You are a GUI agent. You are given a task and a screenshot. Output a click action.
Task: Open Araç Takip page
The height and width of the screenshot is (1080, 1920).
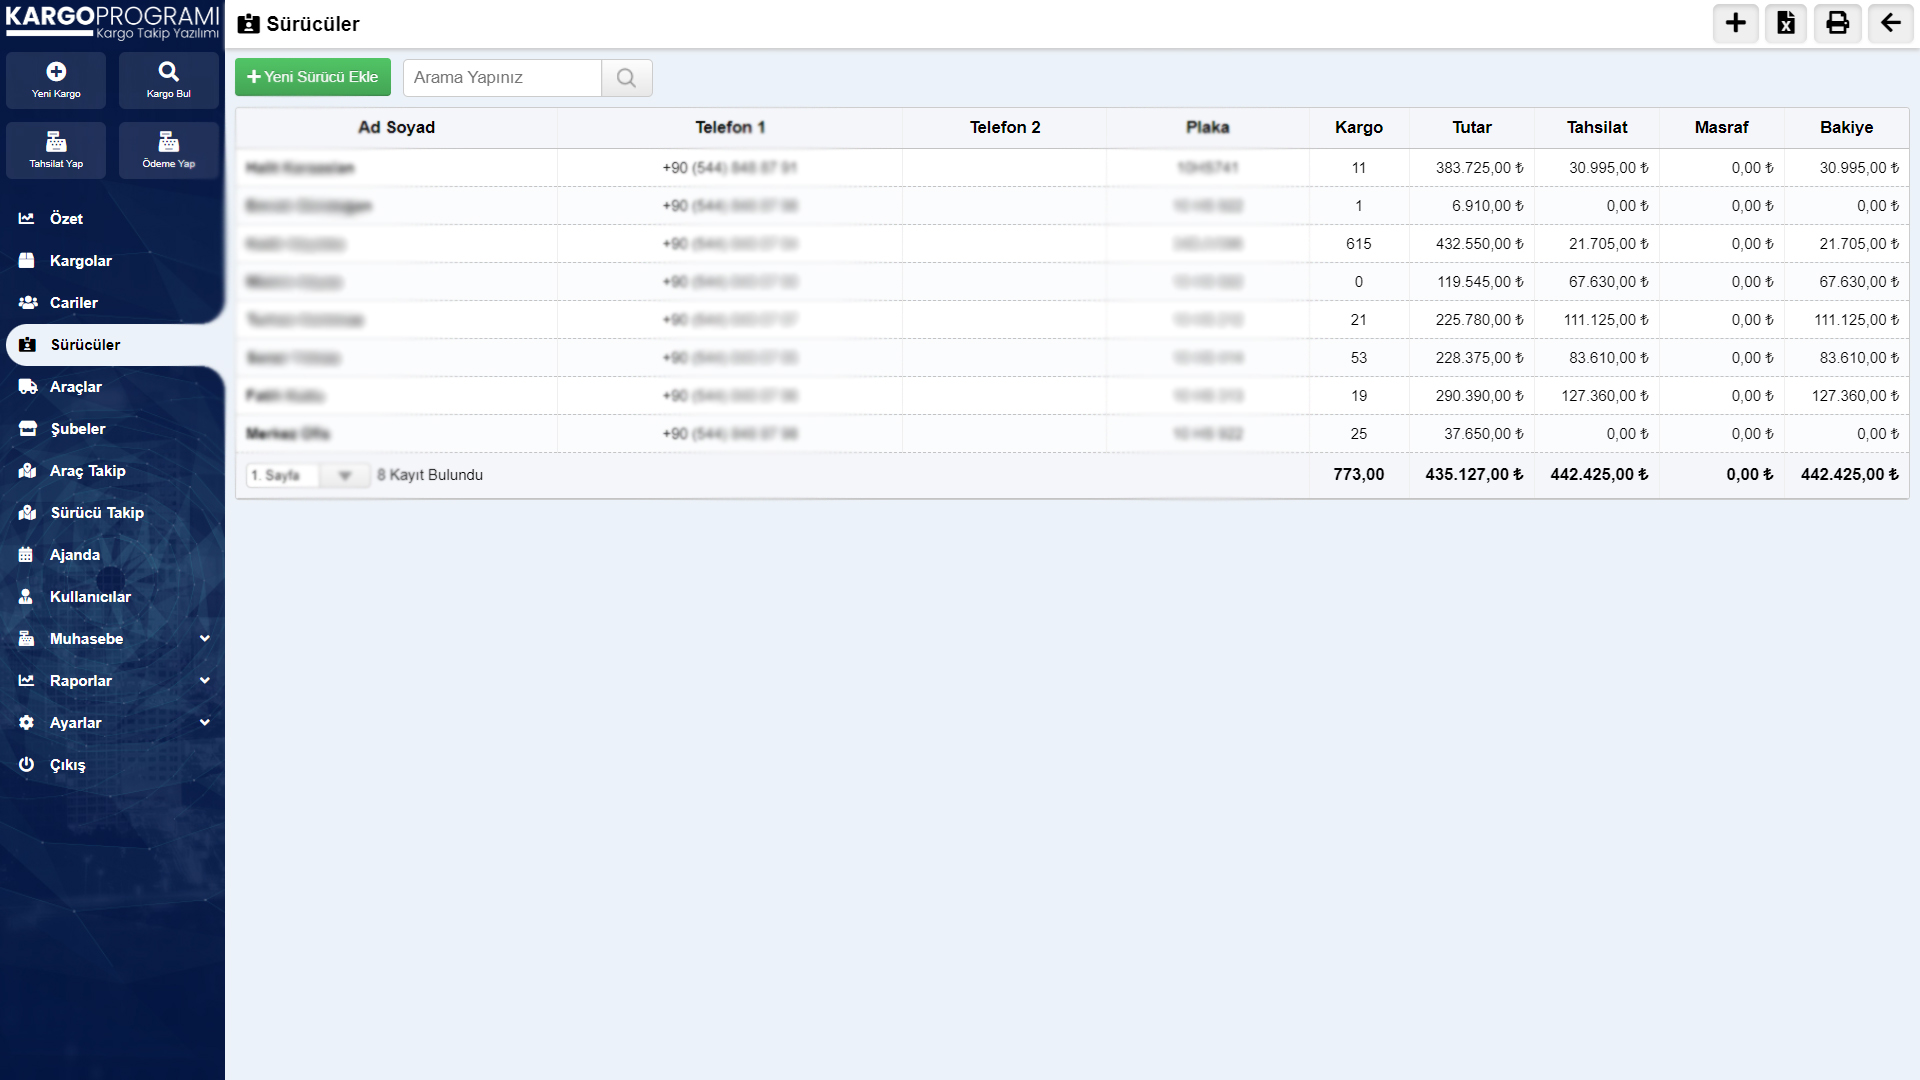click(x=112, y=470)
